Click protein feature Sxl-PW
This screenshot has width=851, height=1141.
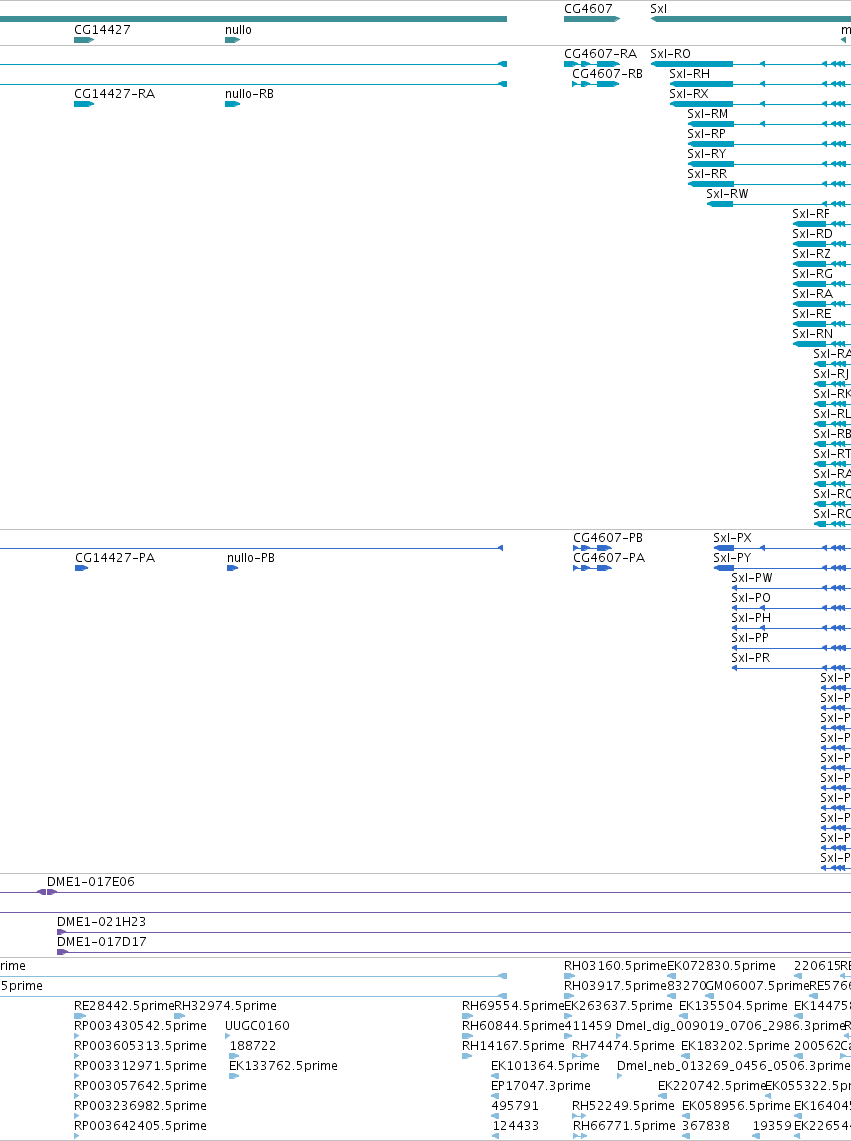751,579
